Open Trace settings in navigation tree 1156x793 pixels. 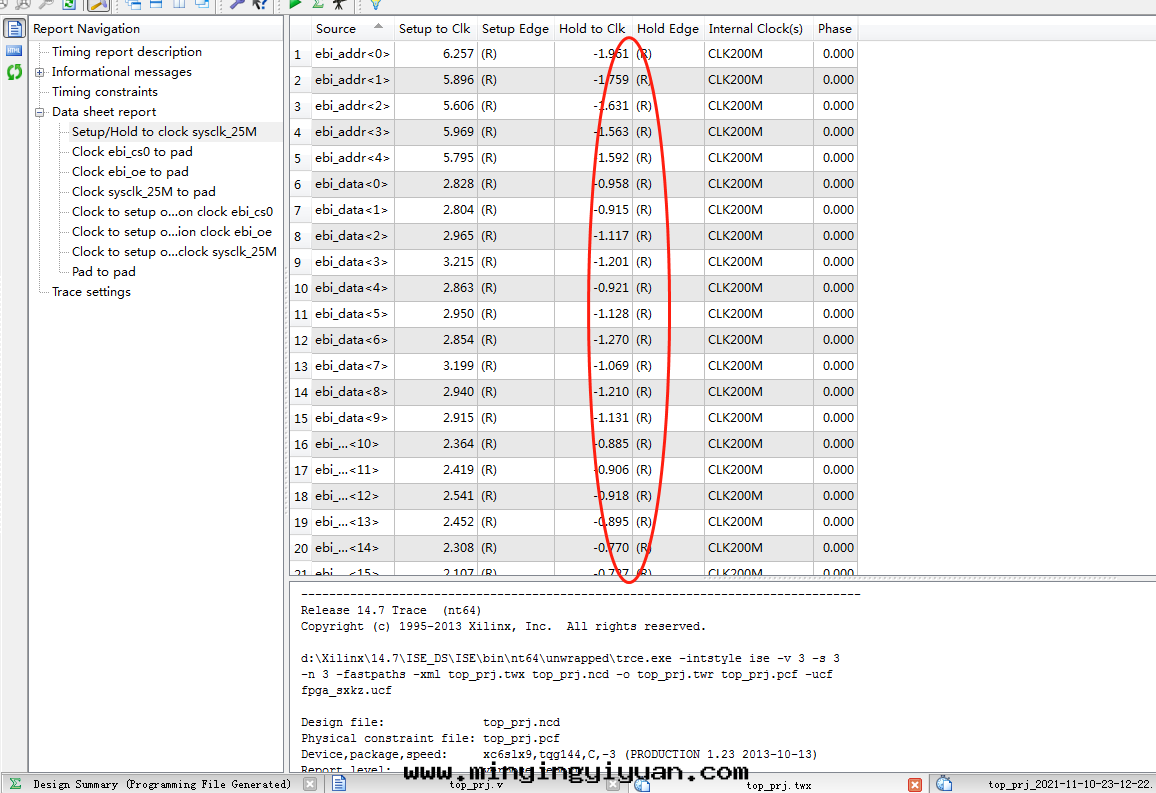(91, 292)
